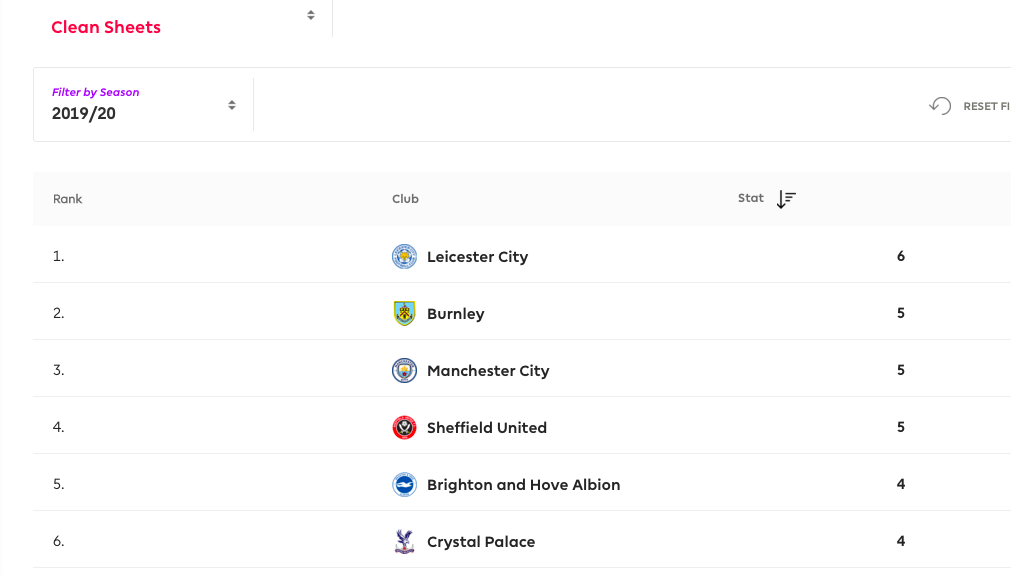Toggle Stat column sort order icon
This screenshot has width=1011, height=575.
pos(786,199)
